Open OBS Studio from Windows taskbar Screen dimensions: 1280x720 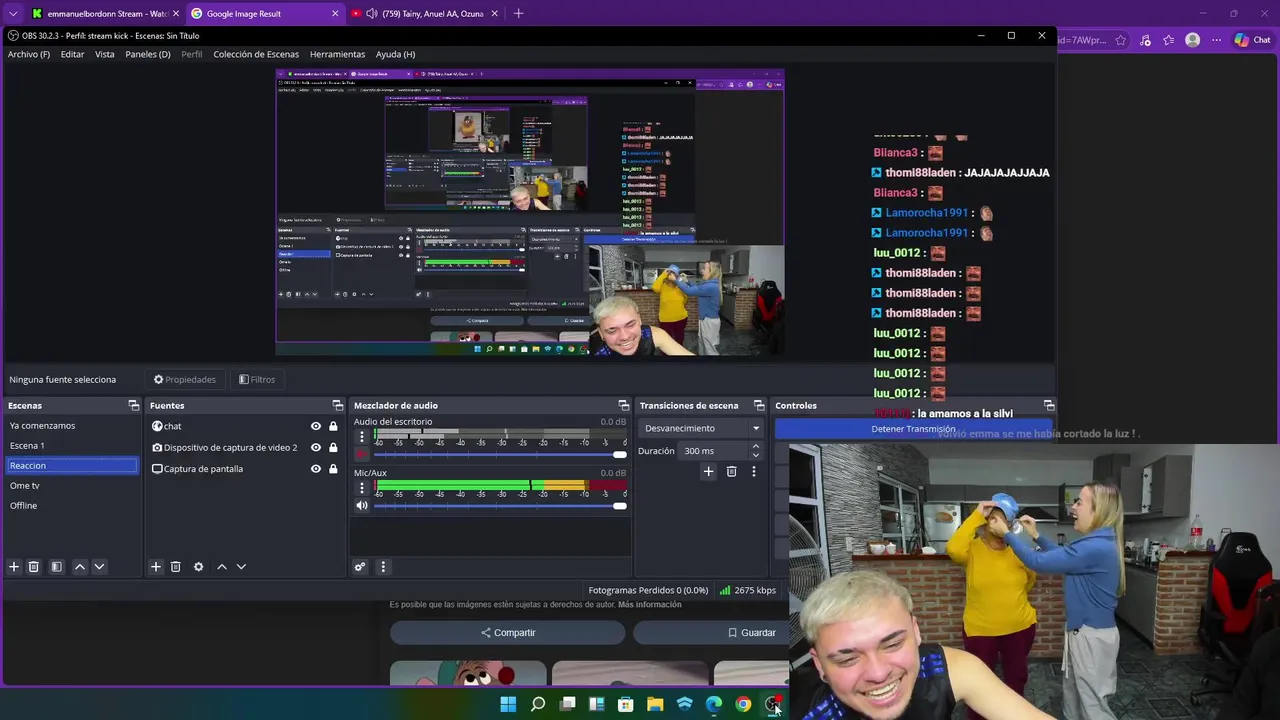773,704
